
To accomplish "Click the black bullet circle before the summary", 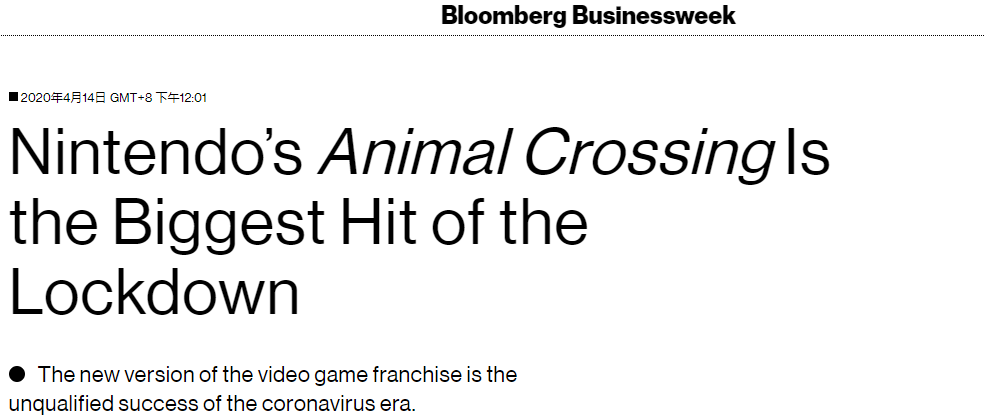I will pyautogui.click(x=17, y=375).
